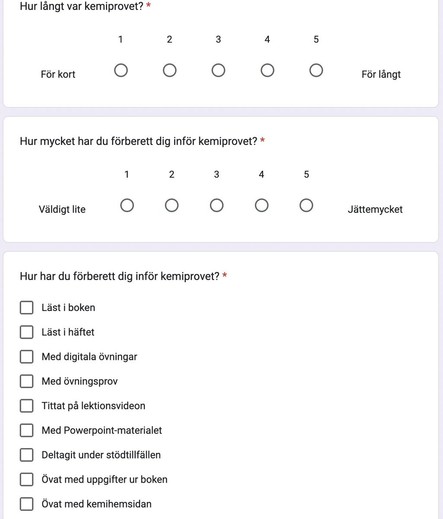Select rating 2 for 'Hur mycket har du förberett'

(172, 205)
